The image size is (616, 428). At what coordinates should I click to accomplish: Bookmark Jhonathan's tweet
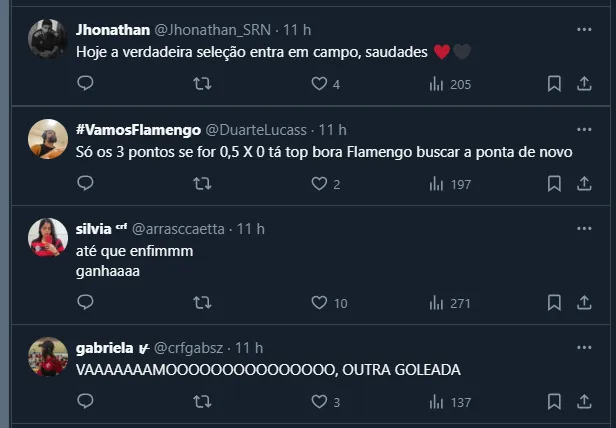[x=554, y=84]
